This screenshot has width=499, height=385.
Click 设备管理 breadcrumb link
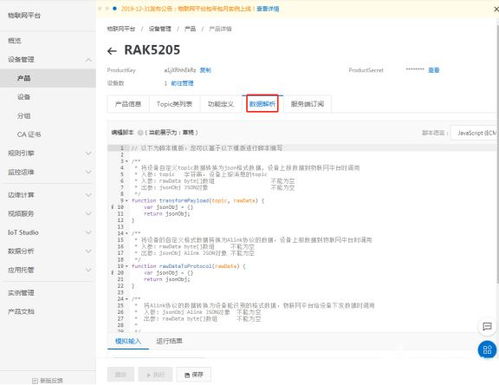(x=160, y=29)
